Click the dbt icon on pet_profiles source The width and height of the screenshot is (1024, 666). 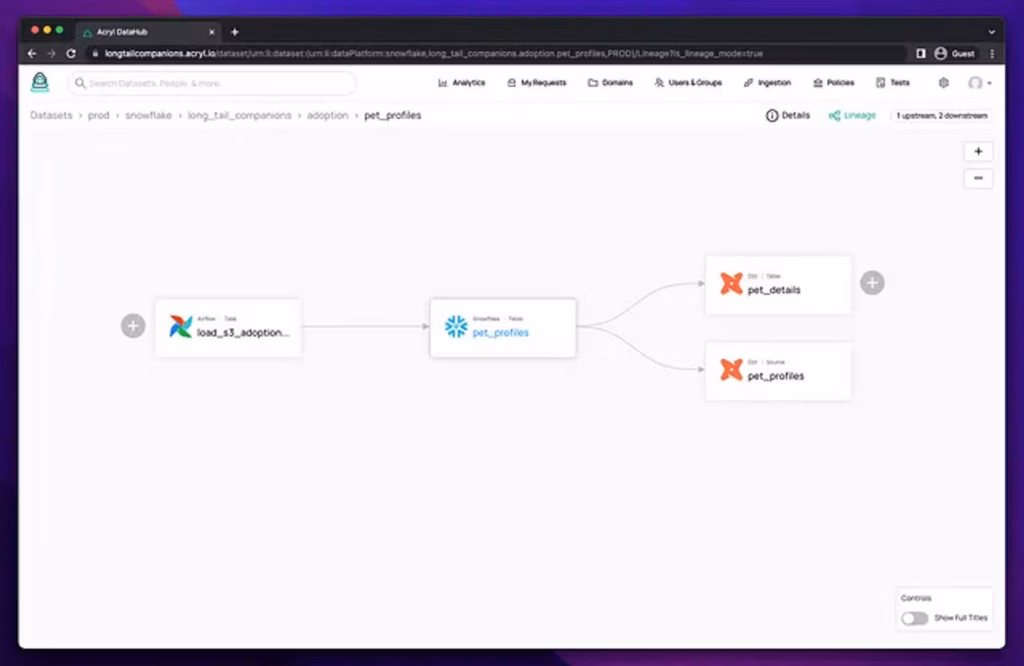click(x=731, y=370)
